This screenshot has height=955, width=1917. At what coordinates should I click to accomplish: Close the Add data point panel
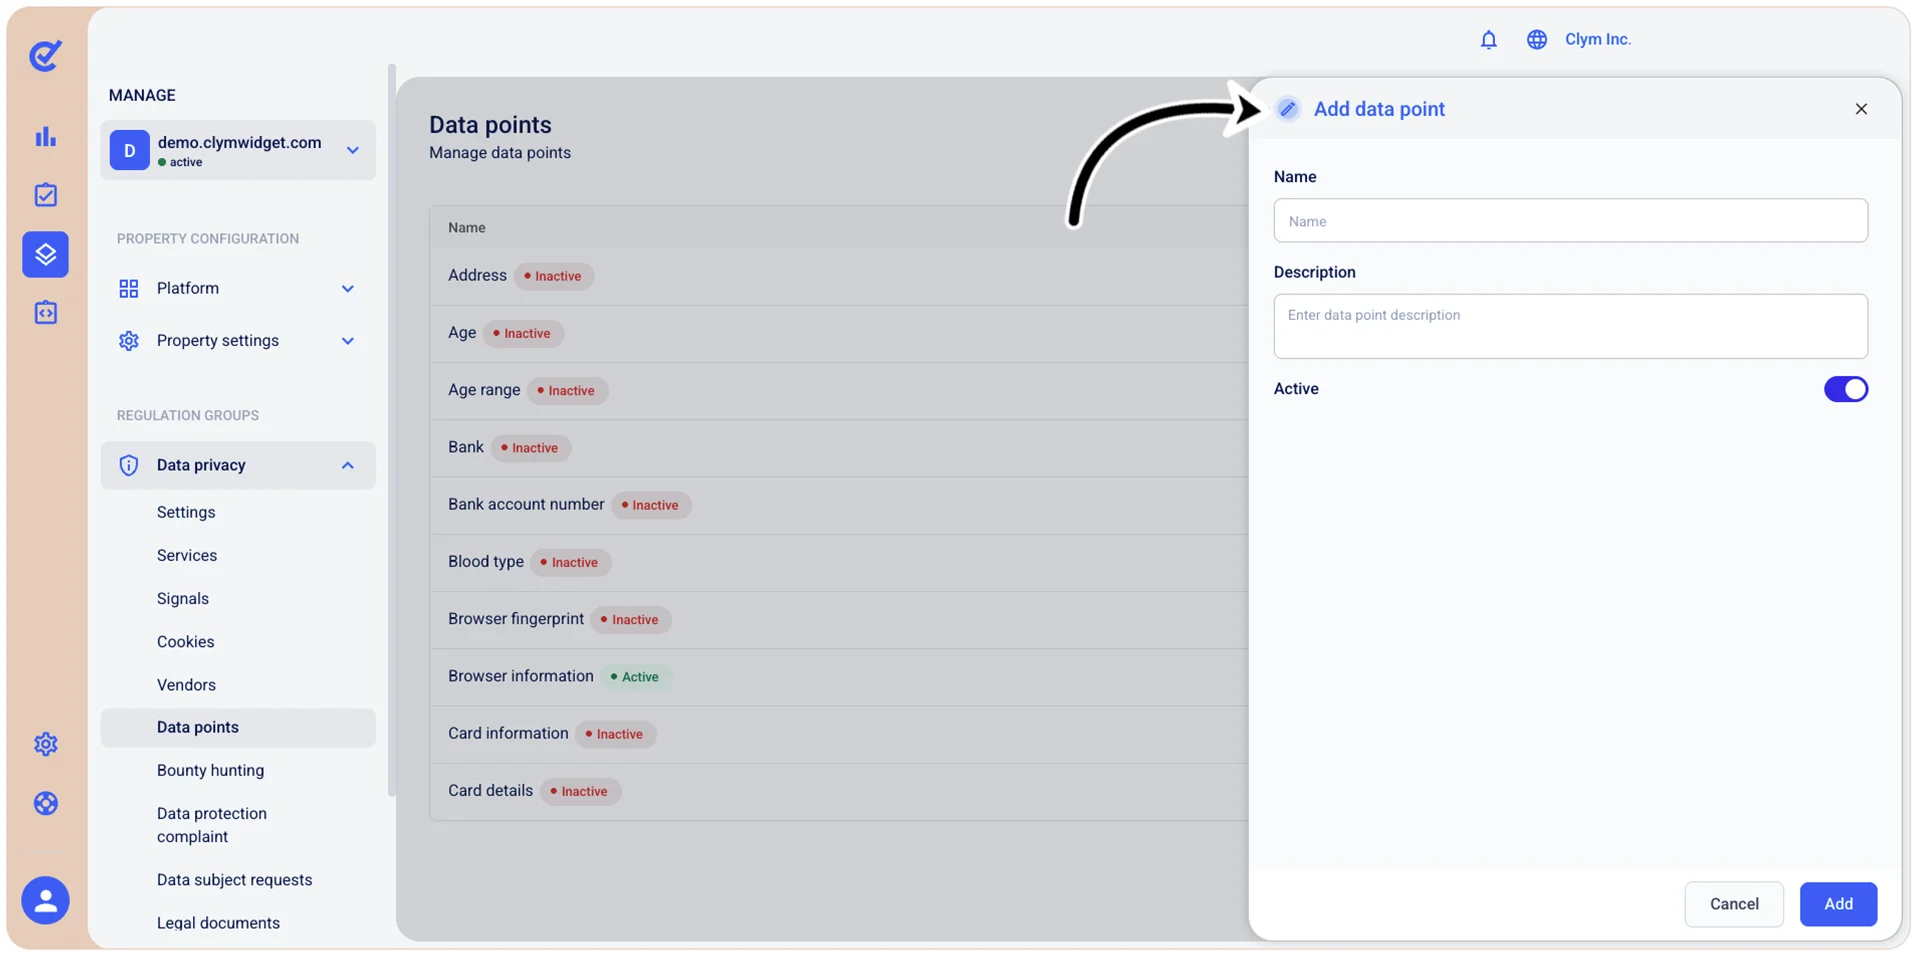tap(1861, 109)
